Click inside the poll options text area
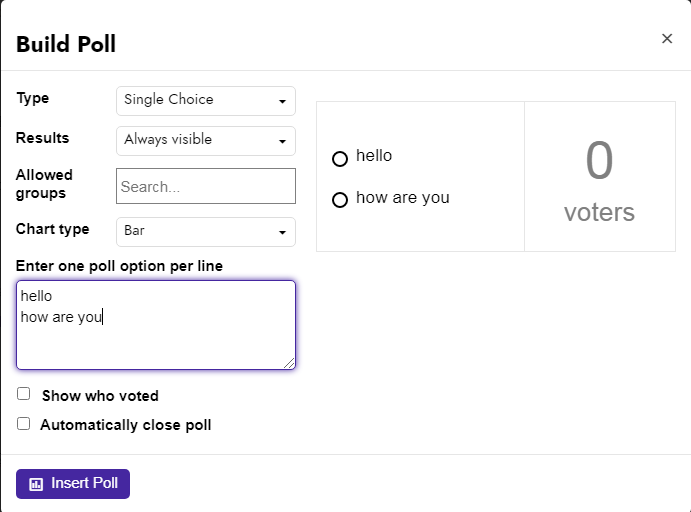Screen dimensions: 691x512 point(156,325)
